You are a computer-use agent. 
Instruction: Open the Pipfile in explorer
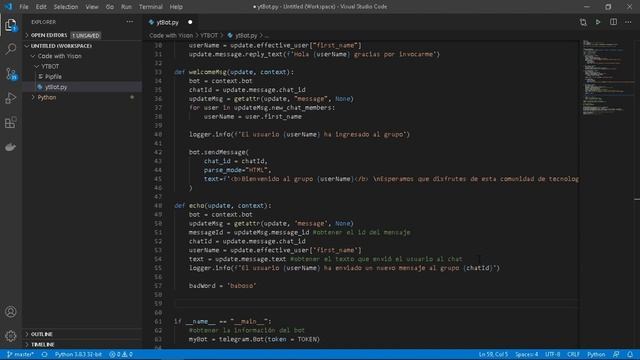[x=82, y=76]
